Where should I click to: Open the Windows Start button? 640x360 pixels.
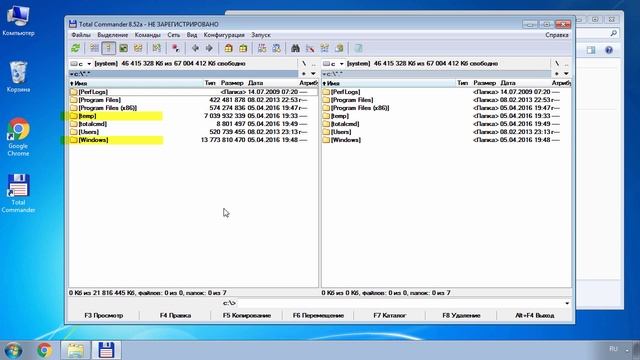[x=13, y=351]
